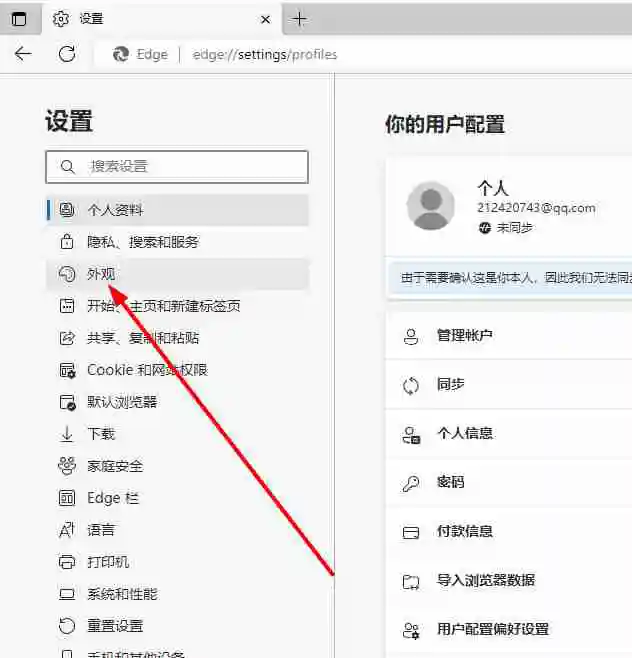Open the Edge 栏 settings label

tap(113, 498)
